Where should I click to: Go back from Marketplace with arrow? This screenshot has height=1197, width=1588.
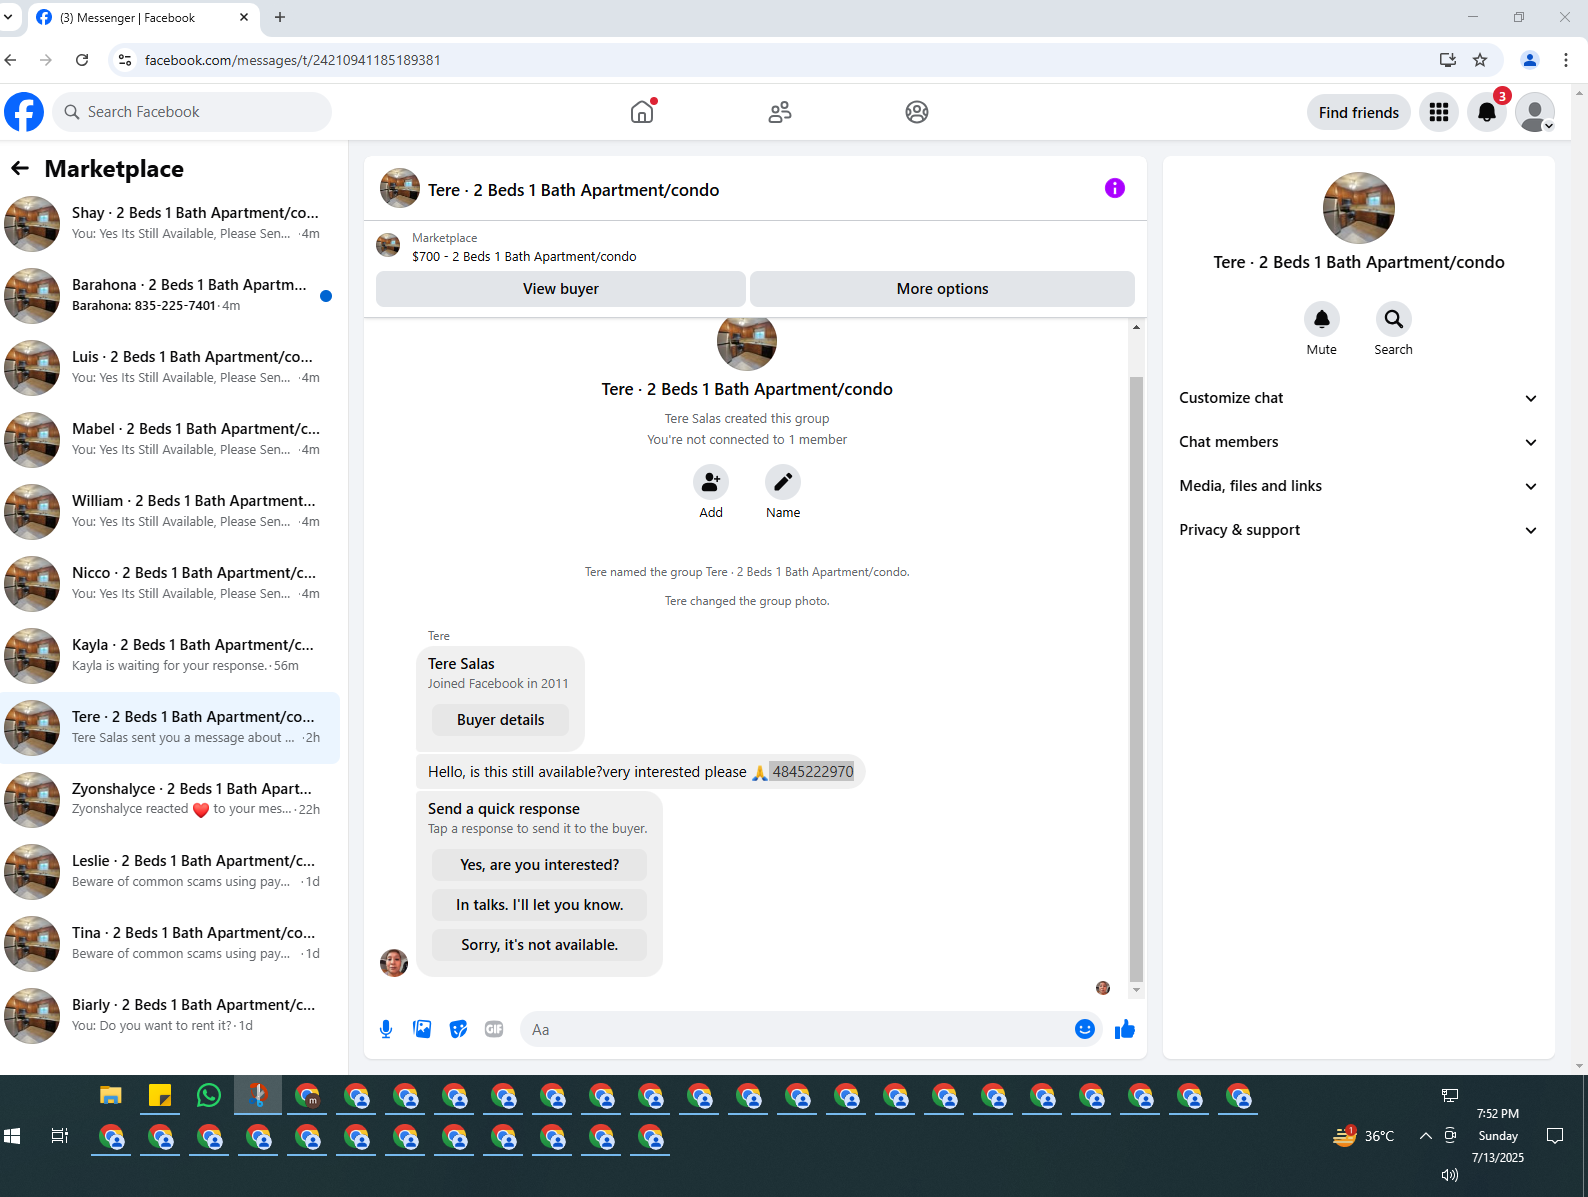[x=20, y=168]
